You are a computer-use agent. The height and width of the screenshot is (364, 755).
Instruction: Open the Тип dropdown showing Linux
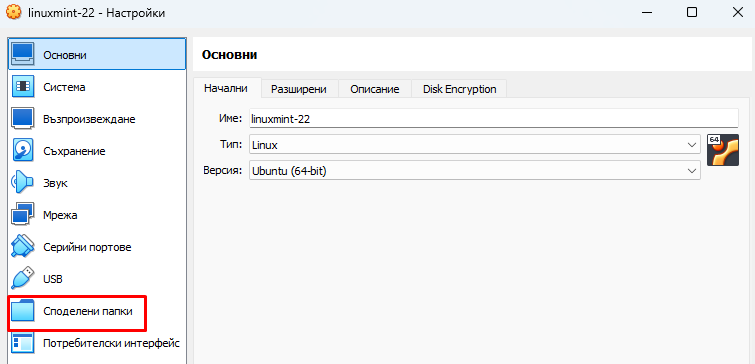coord(475,144)
